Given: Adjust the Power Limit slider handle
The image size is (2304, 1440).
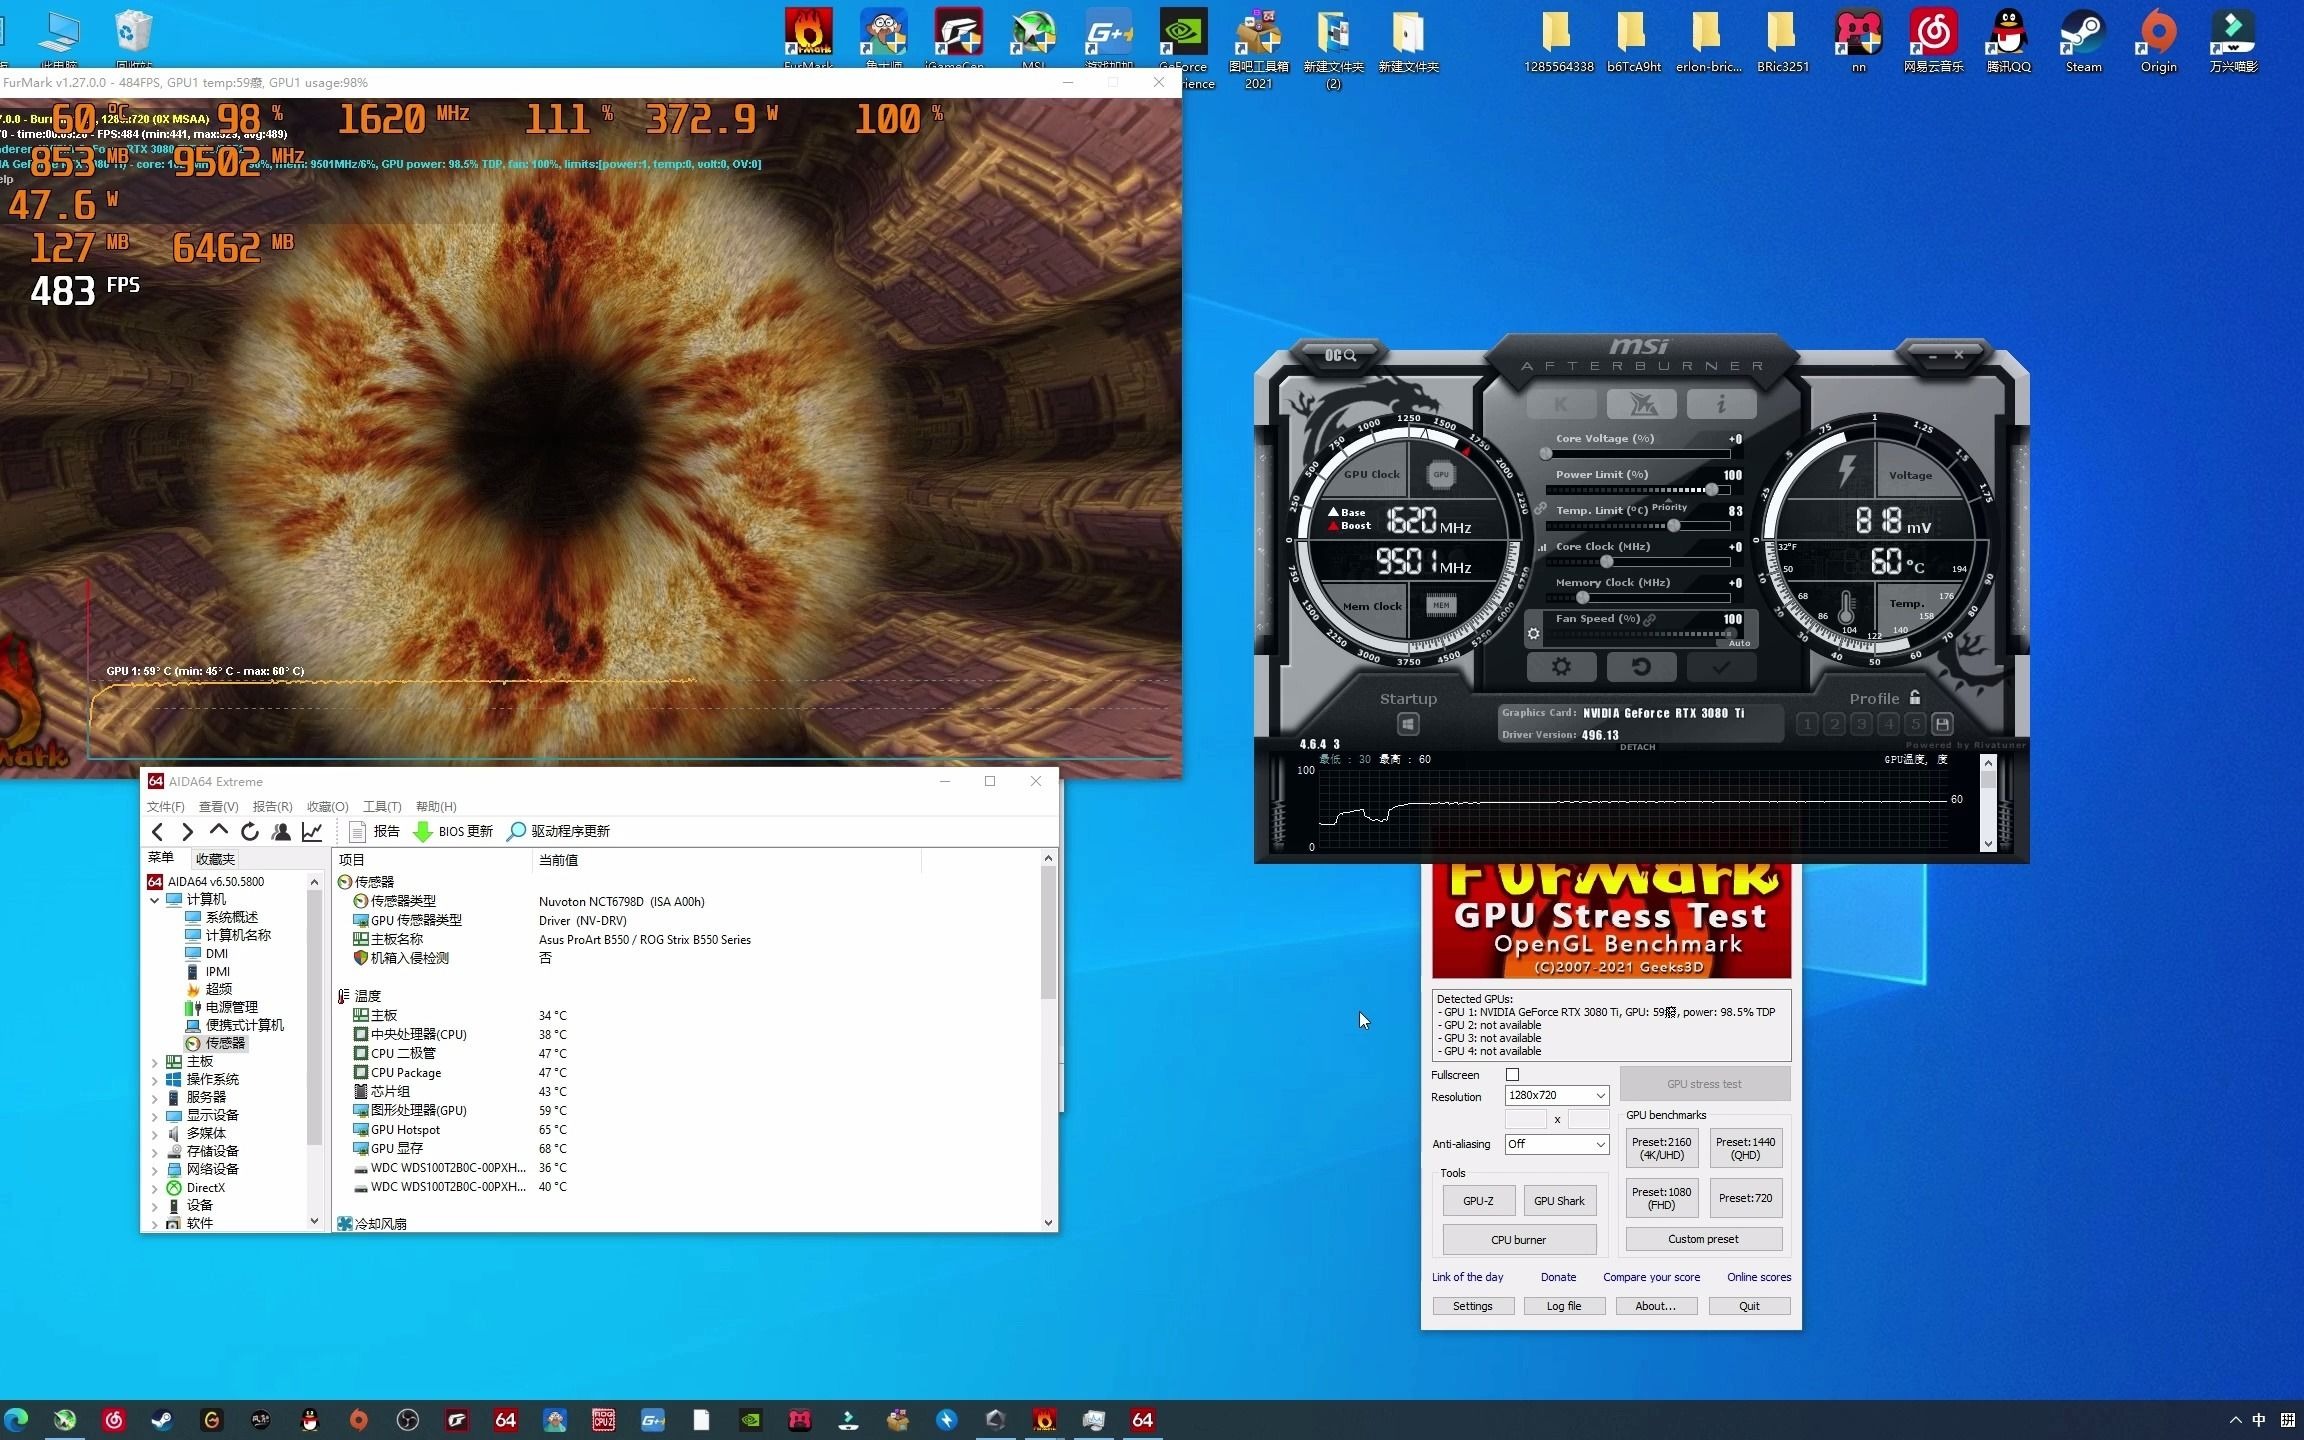Looking at the screenshot, I should click(1712, 490).
